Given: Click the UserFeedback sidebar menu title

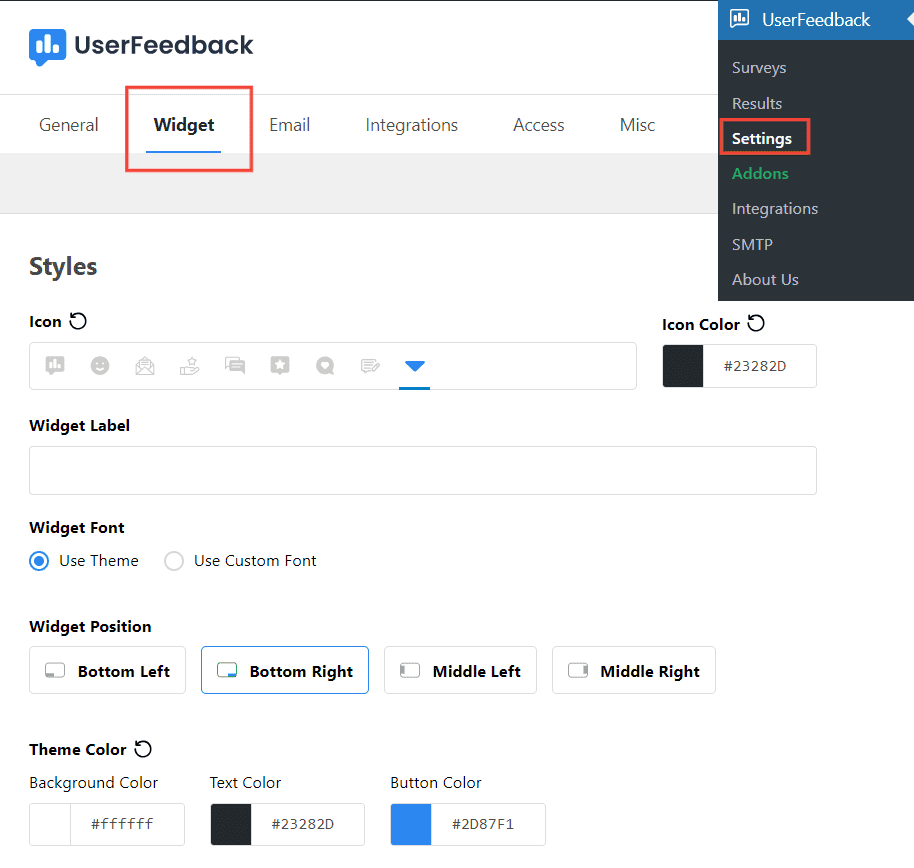Looking at the screenshot, I should (815, 20).
